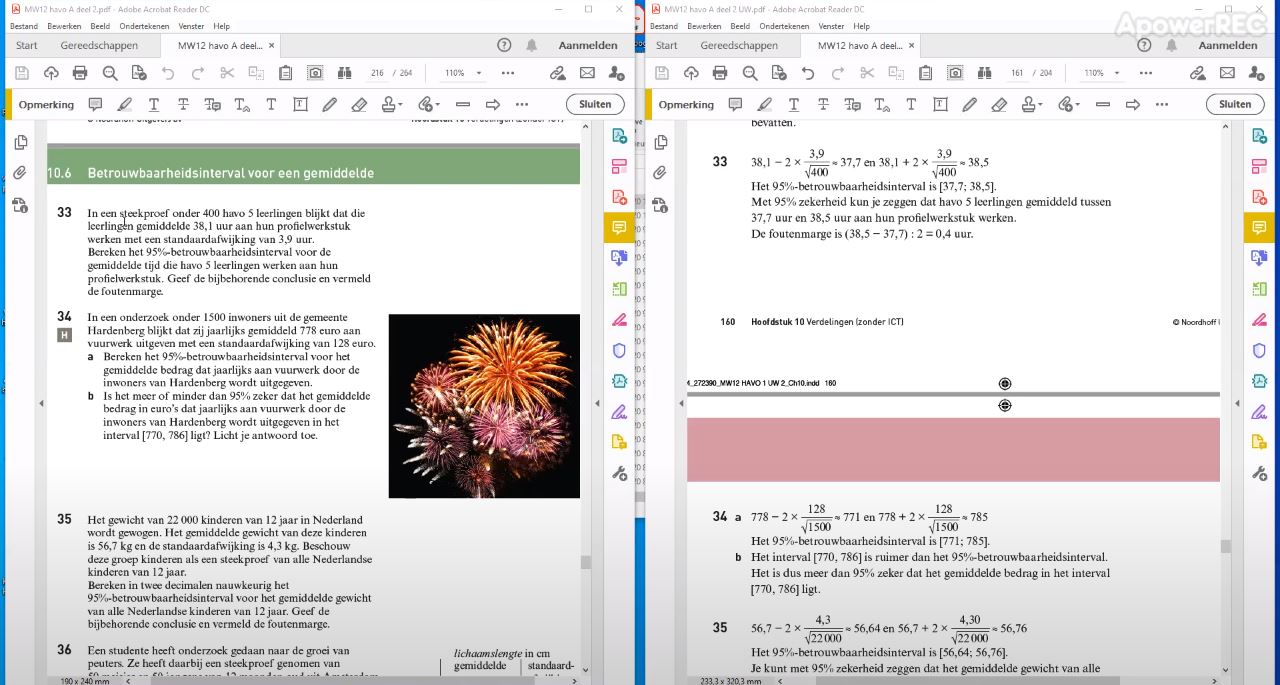Screen dimensions: 1280x685
Task: Click email envelope icon in left window
Action: click(587, 73)
